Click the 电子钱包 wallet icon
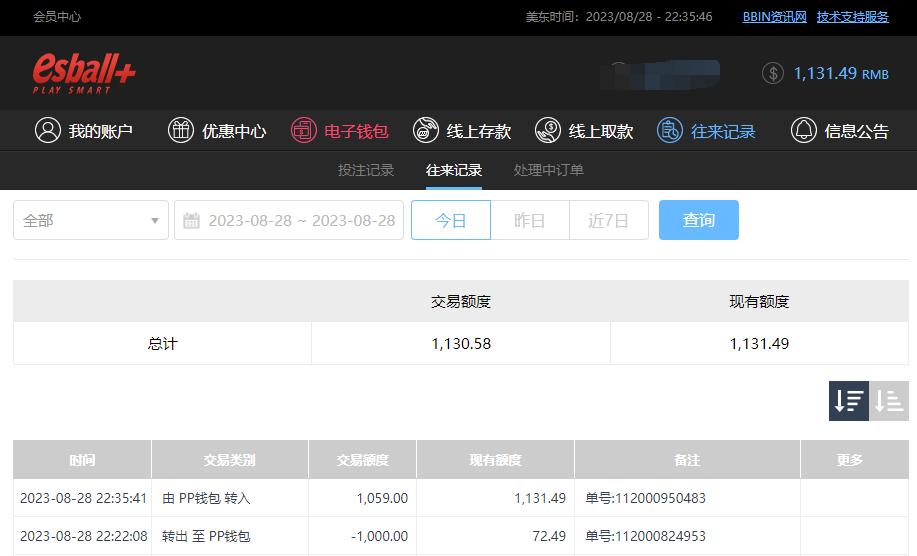917x556 pixels. pos(304,130)
